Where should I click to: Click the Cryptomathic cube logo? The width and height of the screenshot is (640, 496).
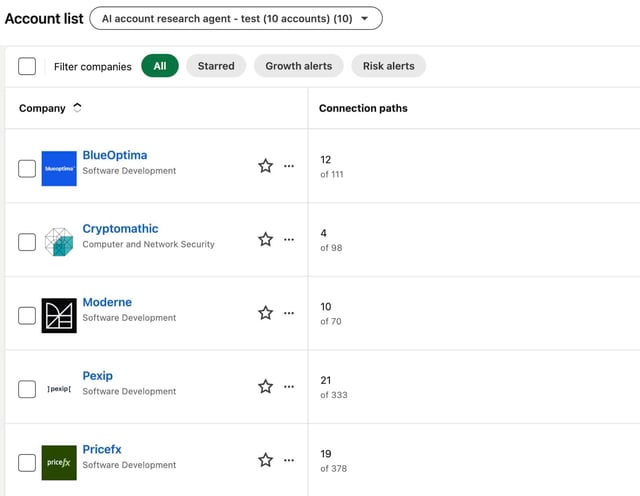(59, 242)
